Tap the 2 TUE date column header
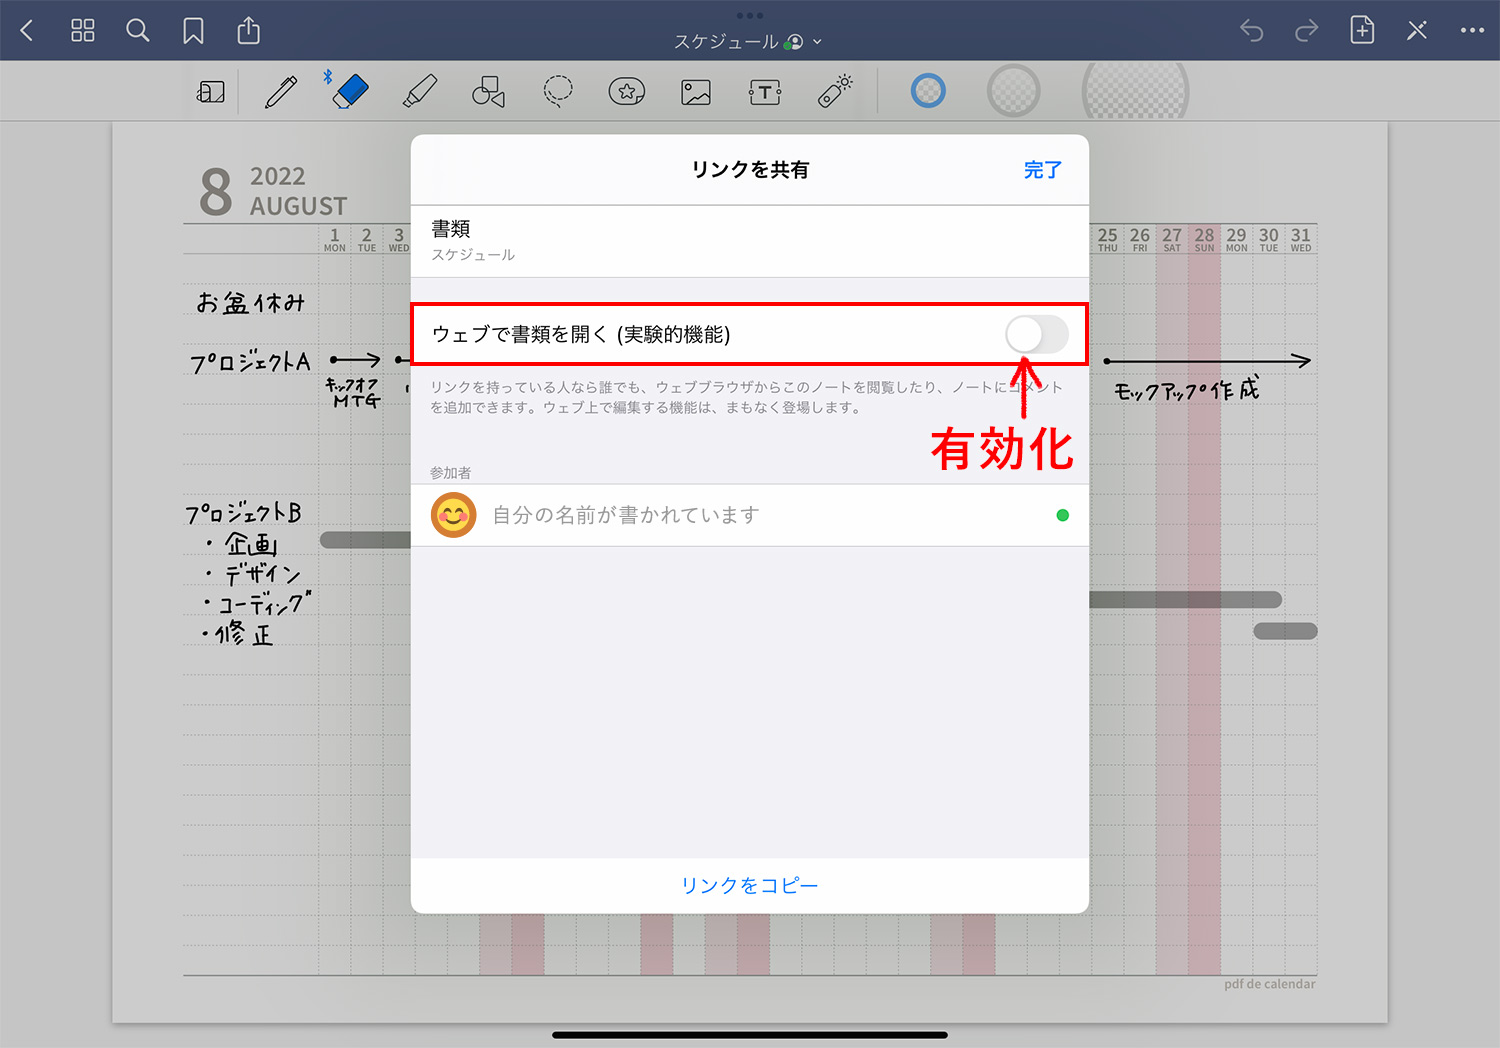 [x=367, y=240]
